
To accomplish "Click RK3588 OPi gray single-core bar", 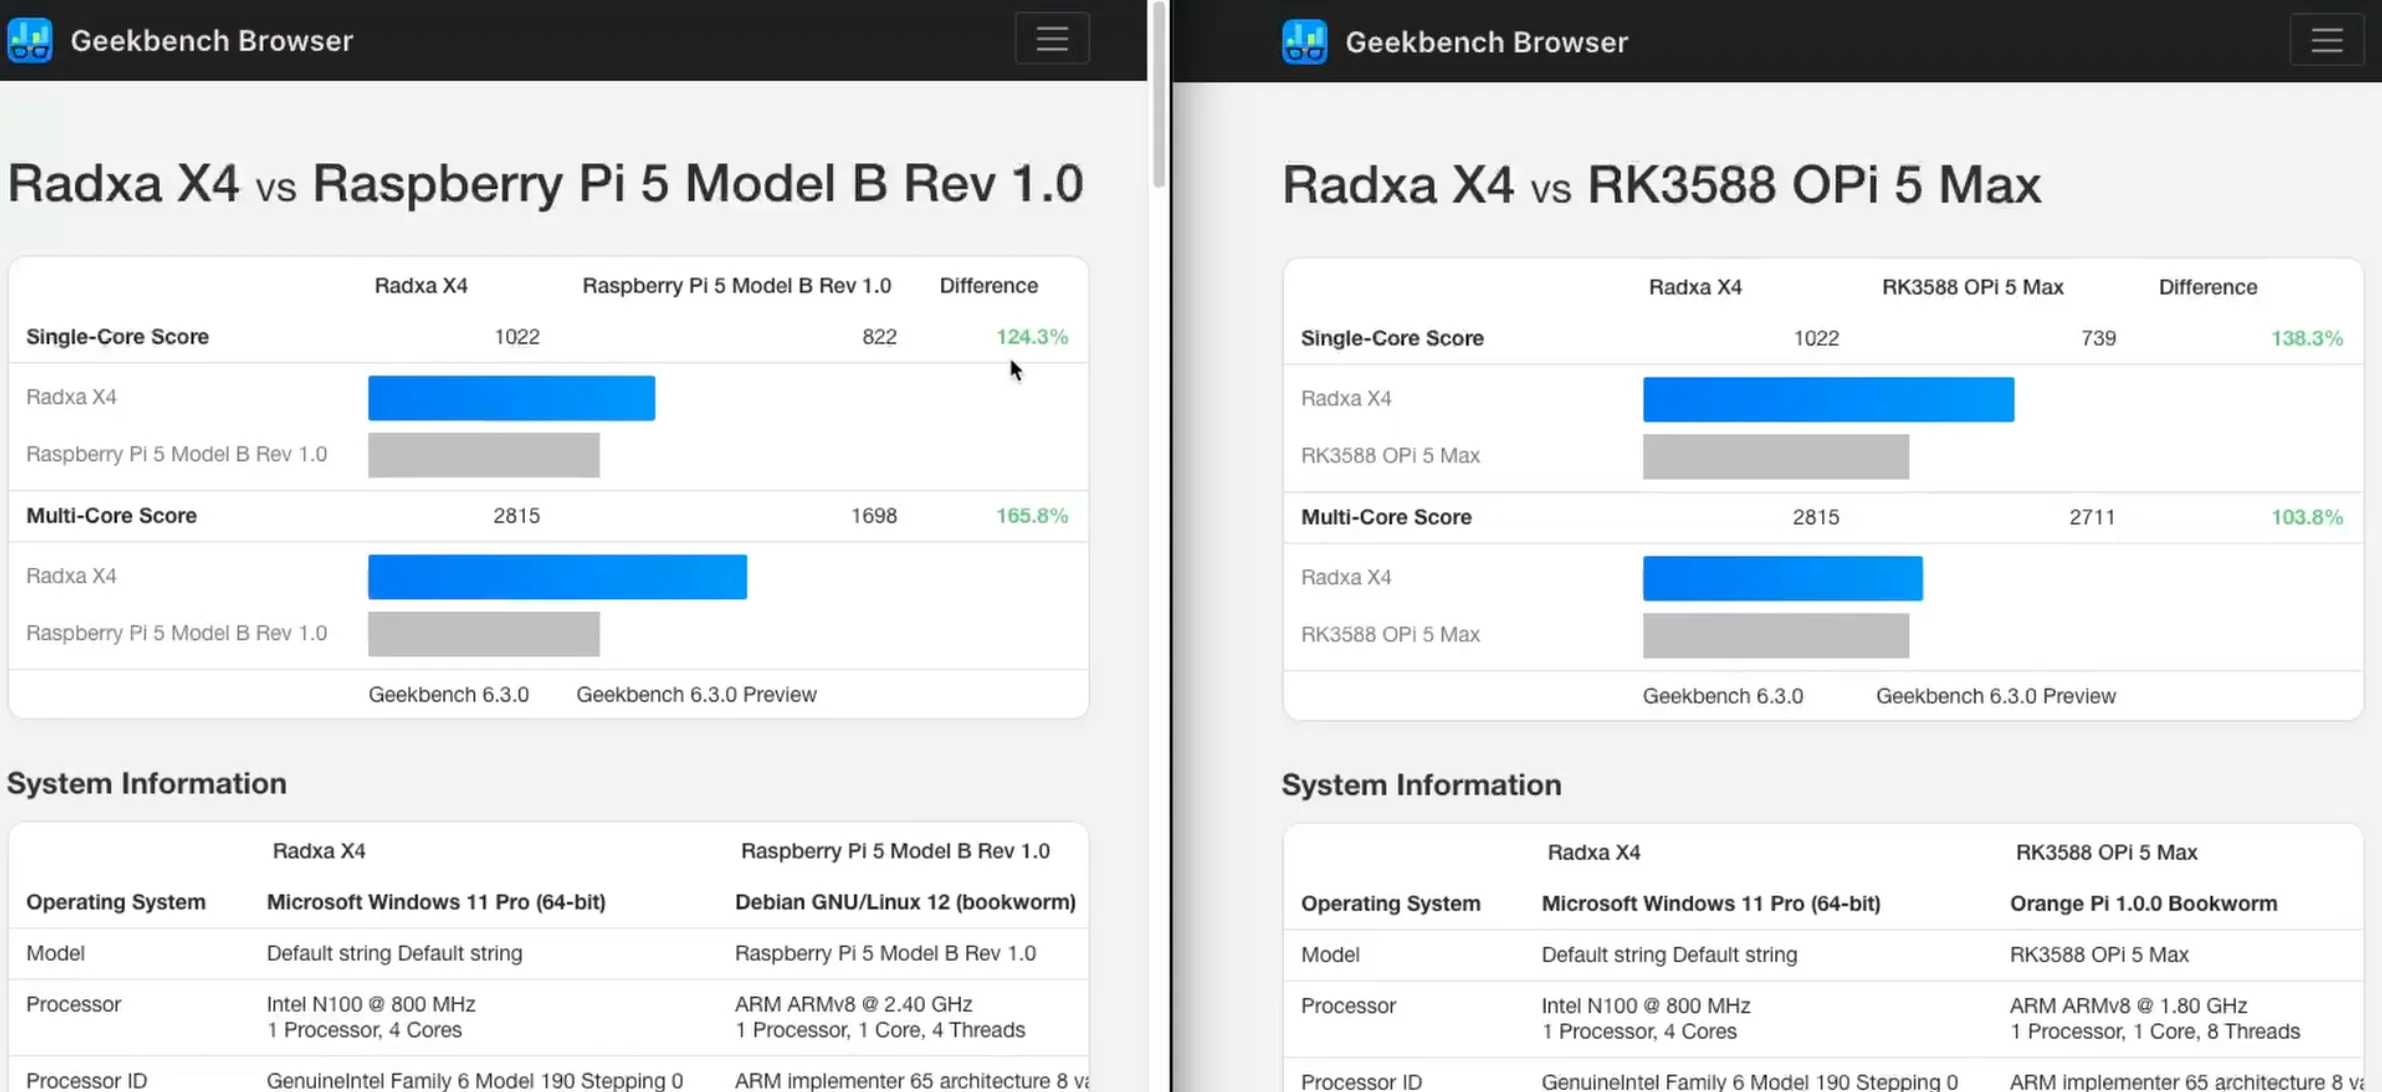I will click(x=1776, y=457).
